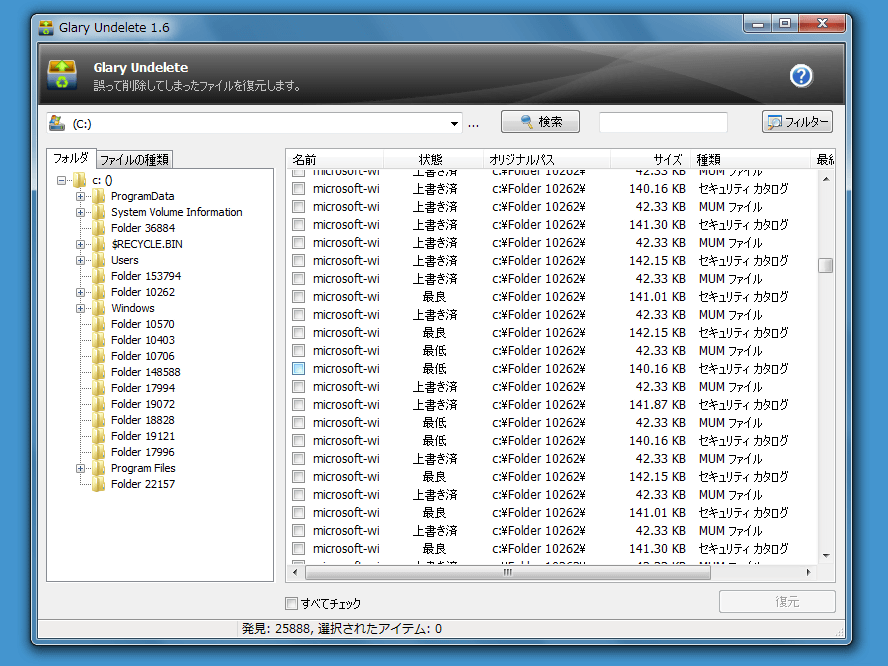Click the down arrow of the vertical scrollbar
The height and width of the screenshot is (666, 888).
(x=826, y=556)
